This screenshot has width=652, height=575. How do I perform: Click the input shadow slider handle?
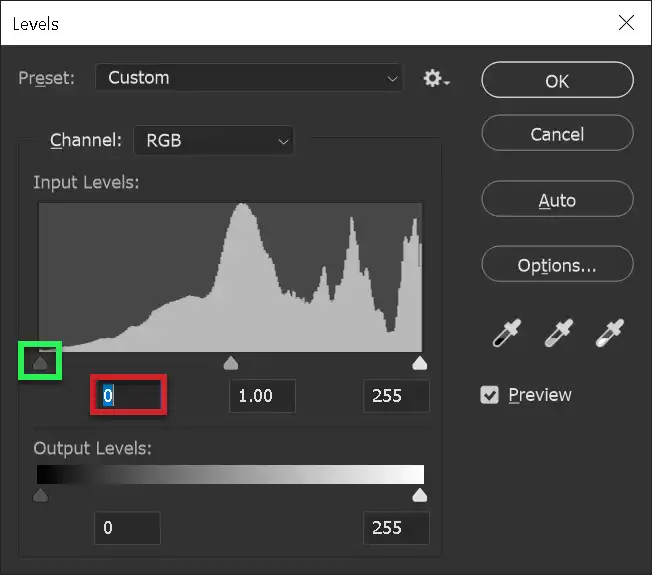click(40, 362)
